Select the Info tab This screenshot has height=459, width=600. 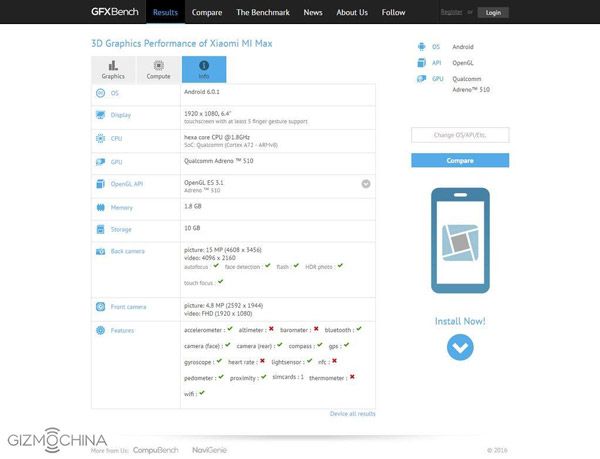tap(204, 69)
